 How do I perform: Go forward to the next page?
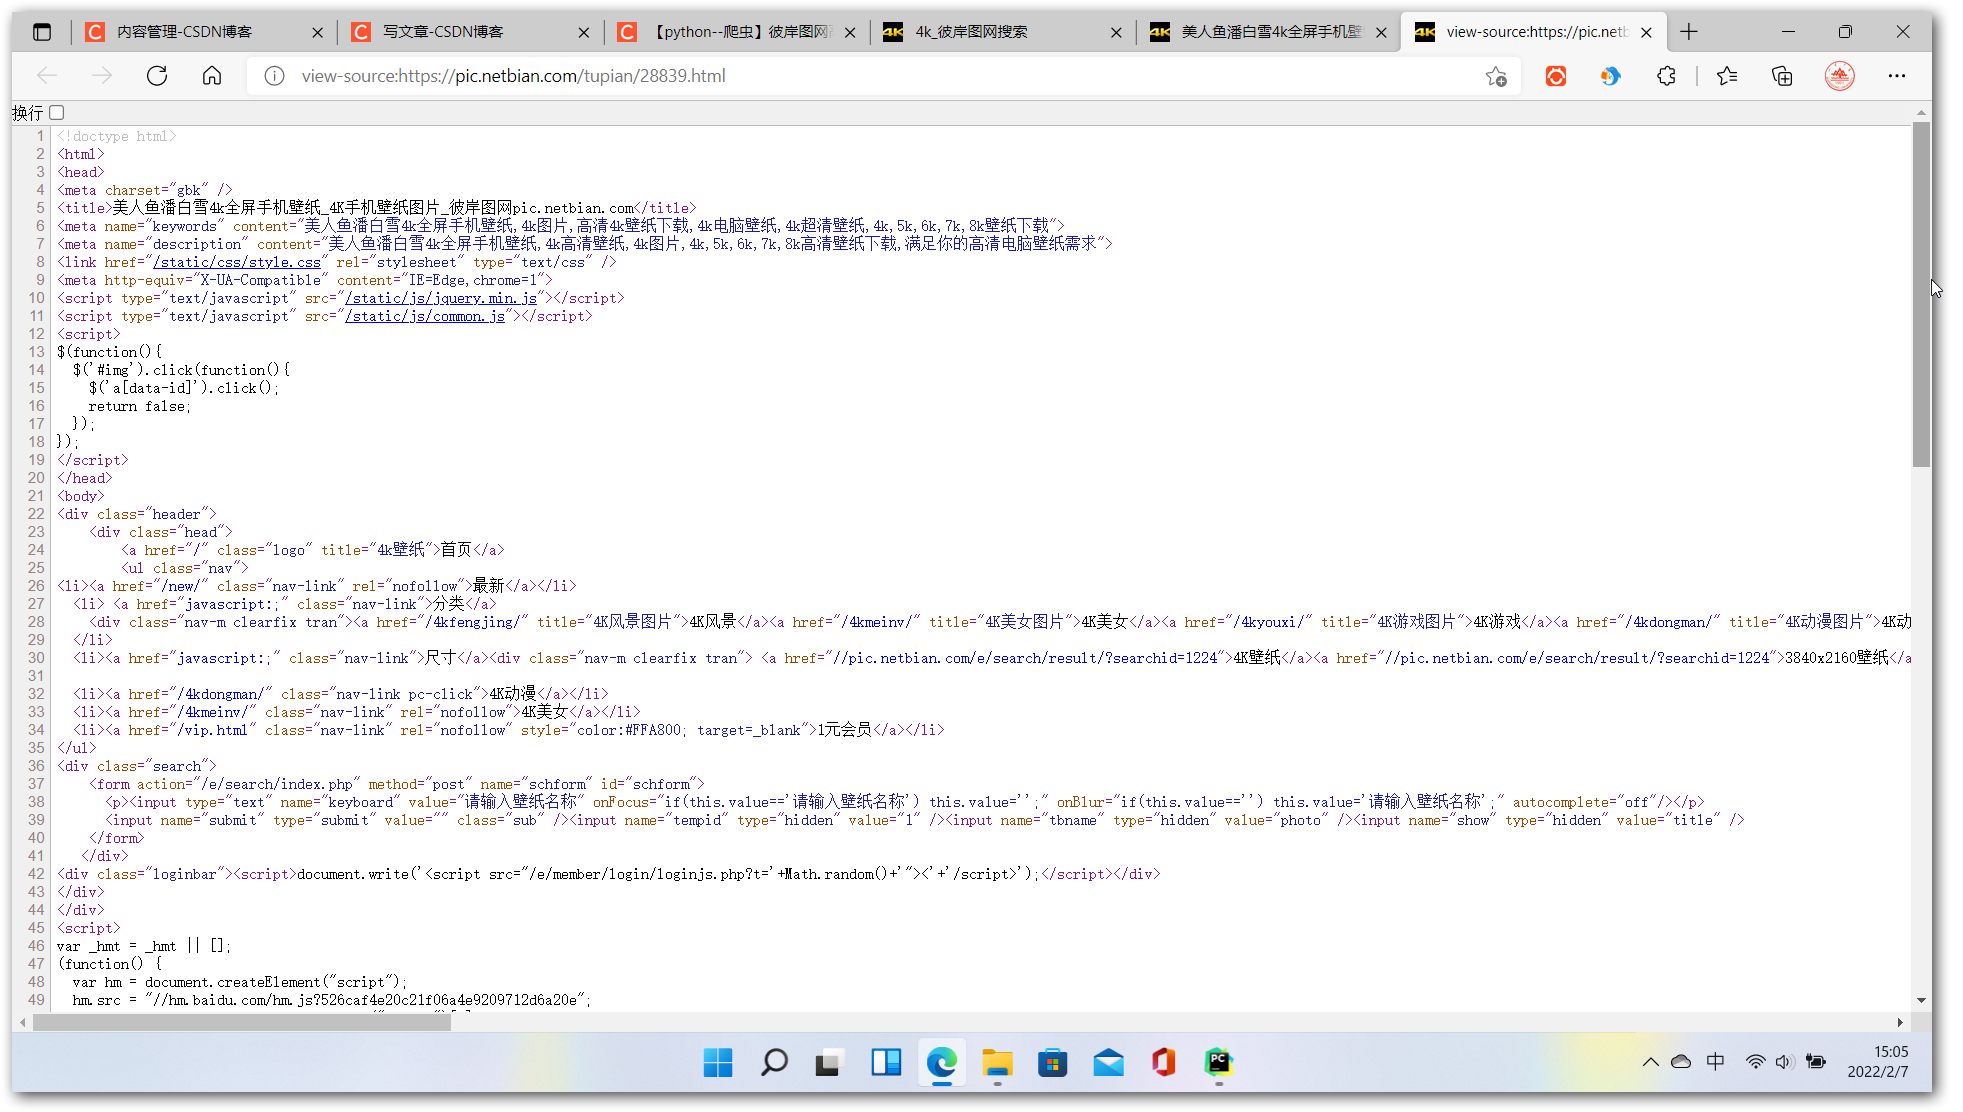tap(102, 76)
